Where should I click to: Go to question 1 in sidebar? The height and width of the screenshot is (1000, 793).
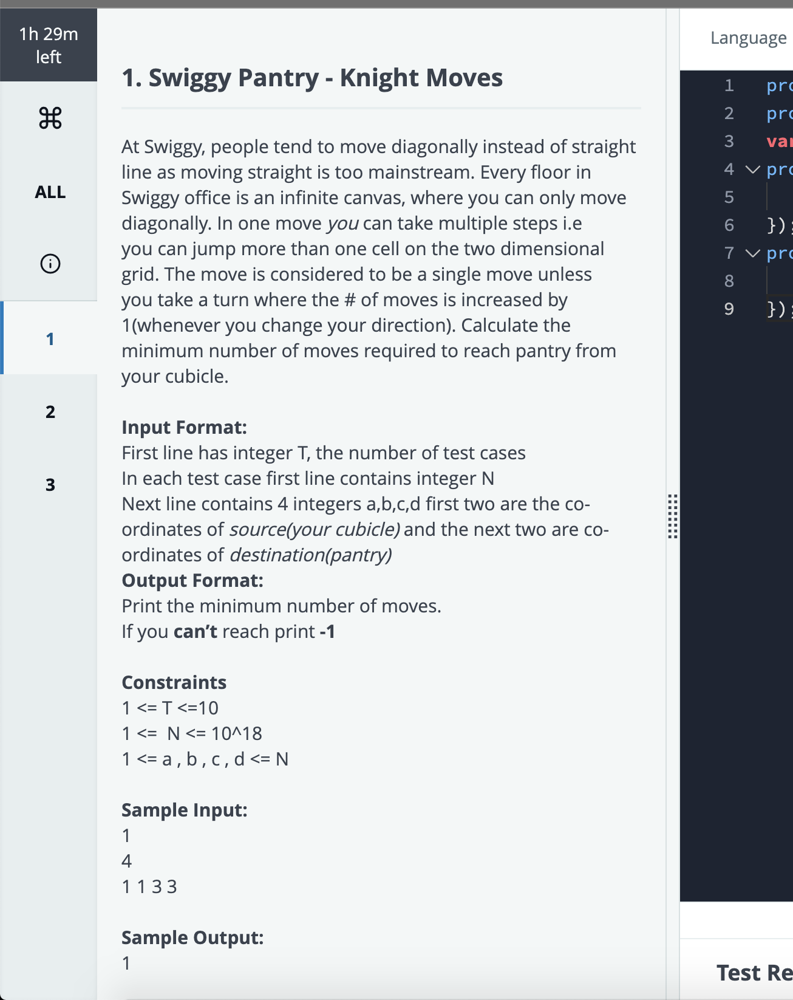coord(50,339)
